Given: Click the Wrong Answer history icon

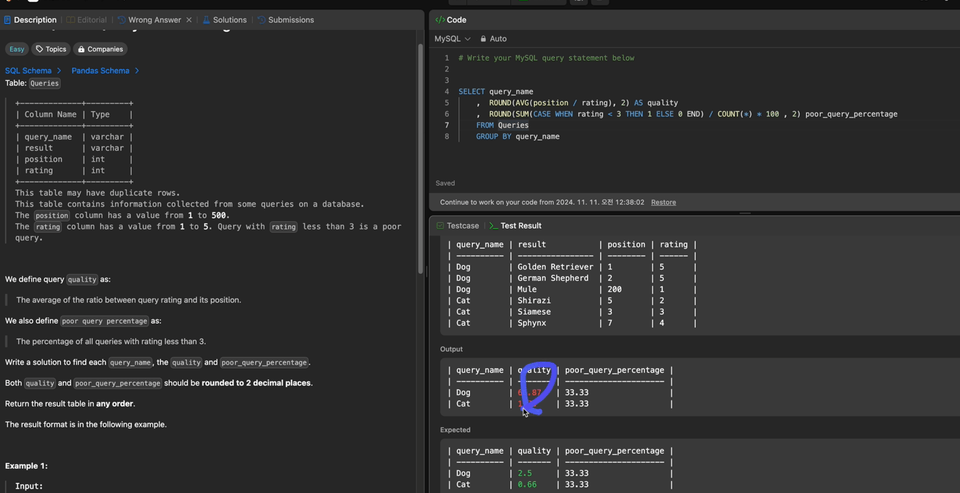Looking at the screenshot, I should pos(121,20).
